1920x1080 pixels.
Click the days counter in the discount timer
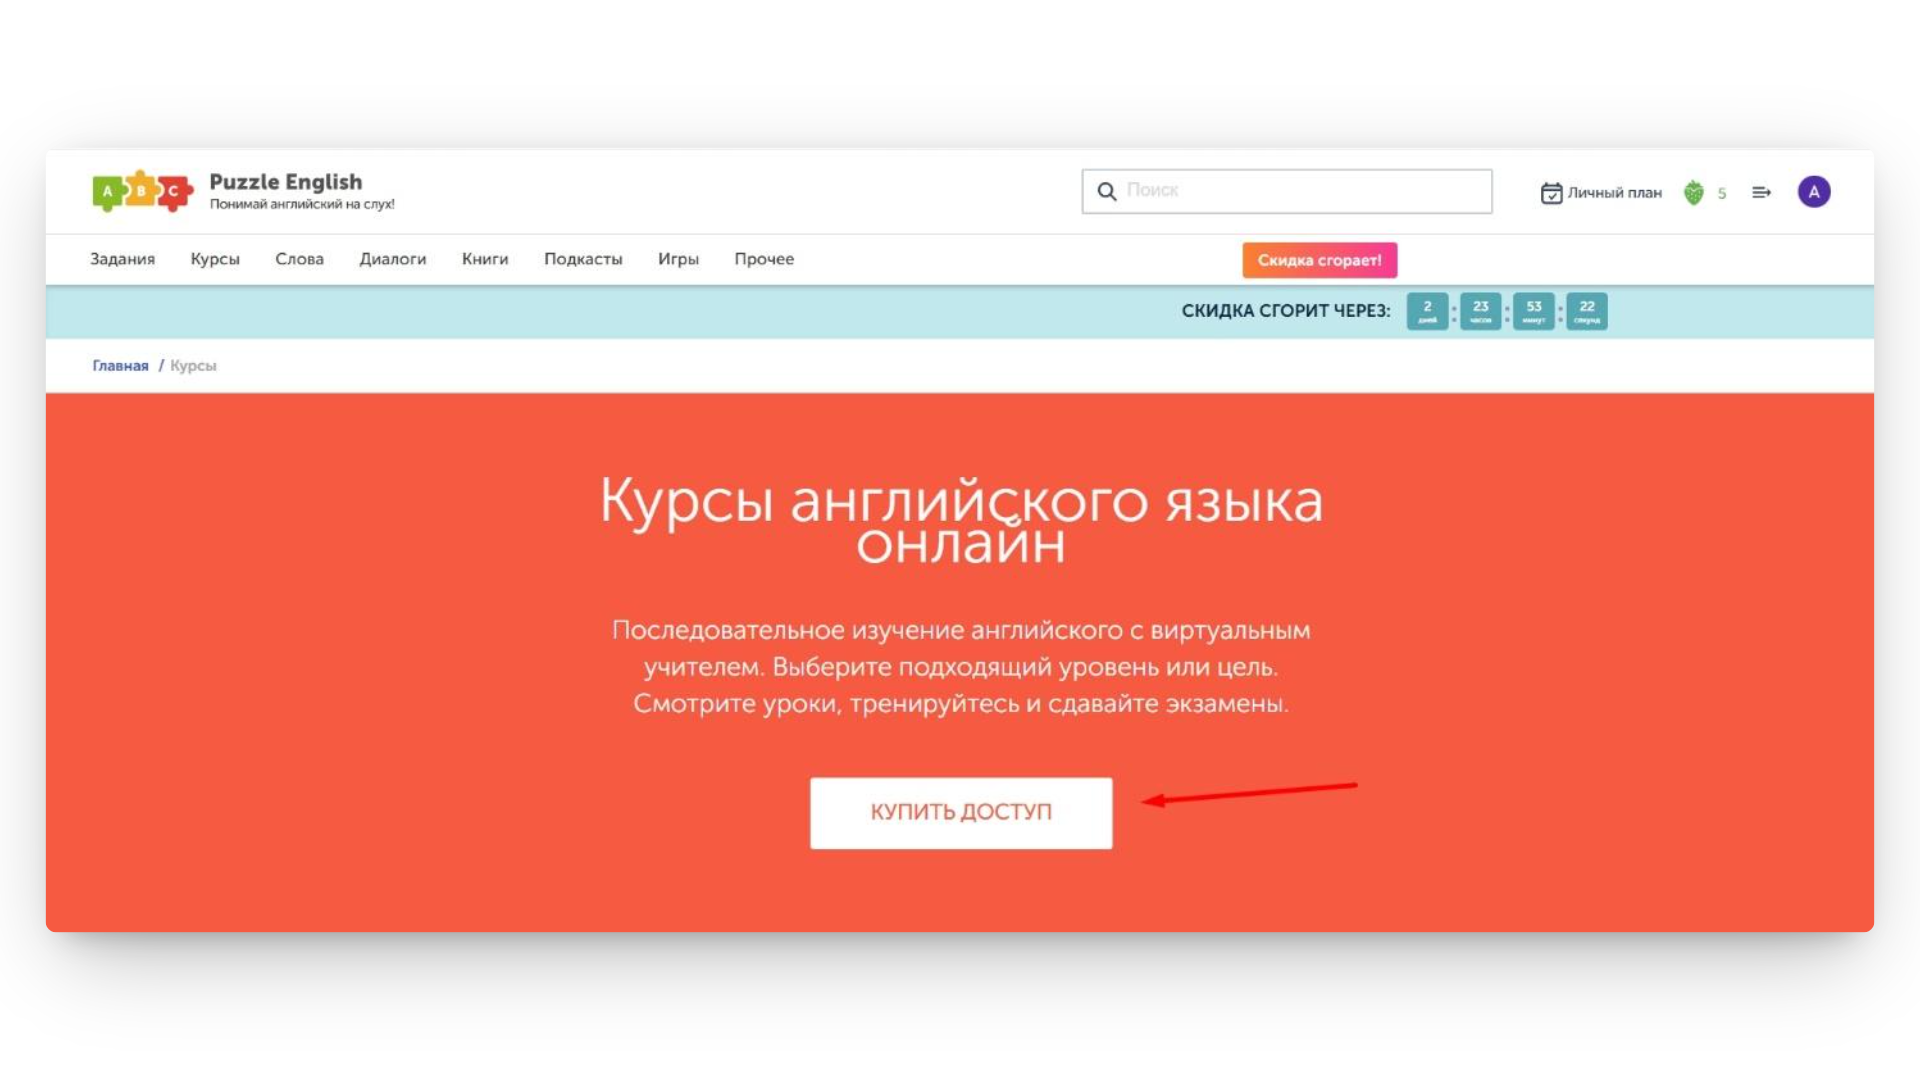pos(1427,311)
